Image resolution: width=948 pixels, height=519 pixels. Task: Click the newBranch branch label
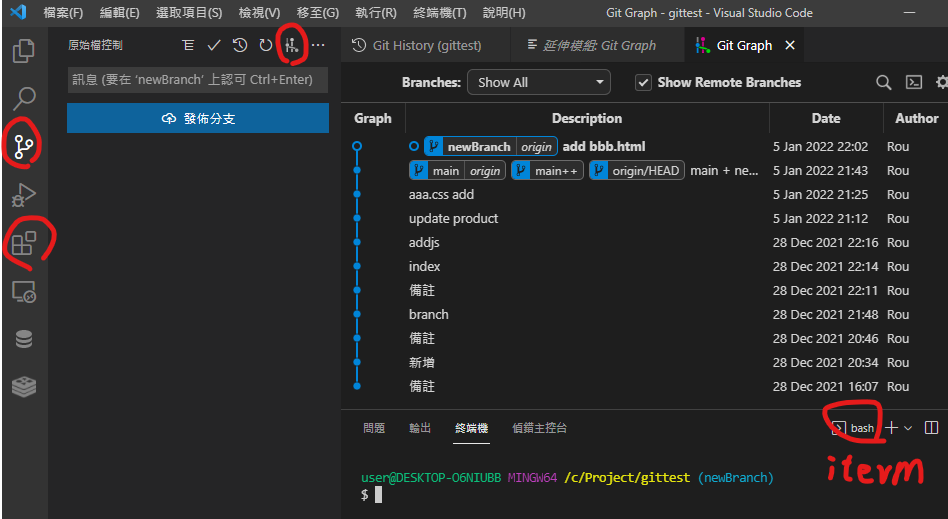coord(478,146)
